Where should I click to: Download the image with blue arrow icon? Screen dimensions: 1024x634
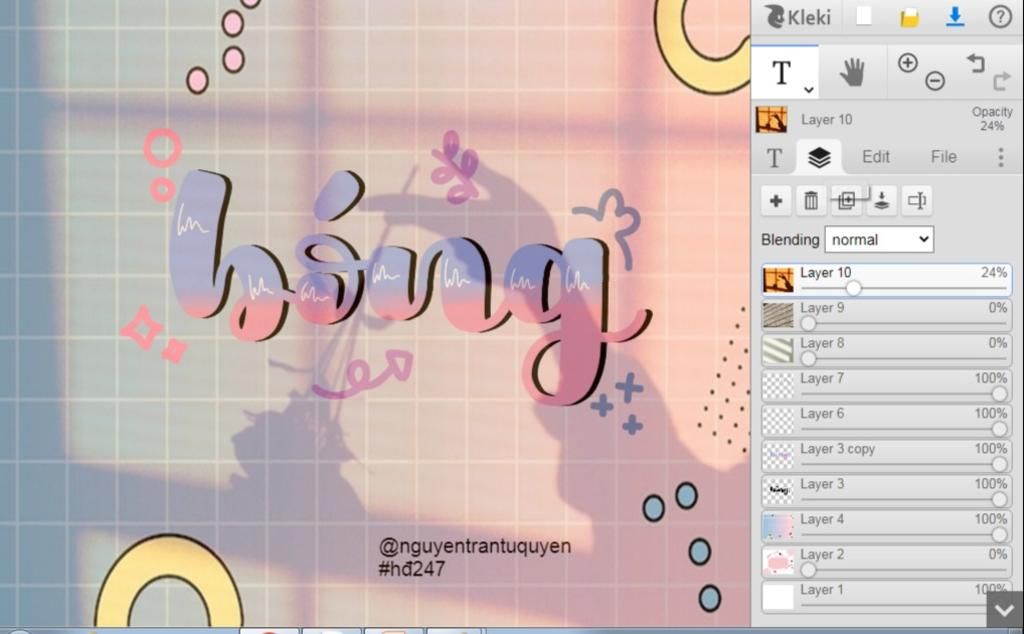[x=955, y=16]
